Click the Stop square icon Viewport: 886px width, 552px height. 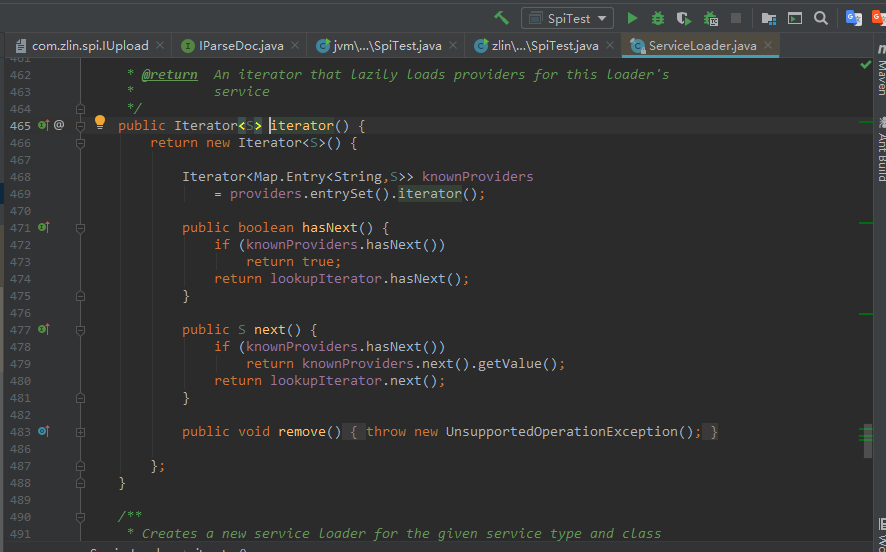pyautogui.click(x=736, y=18)
